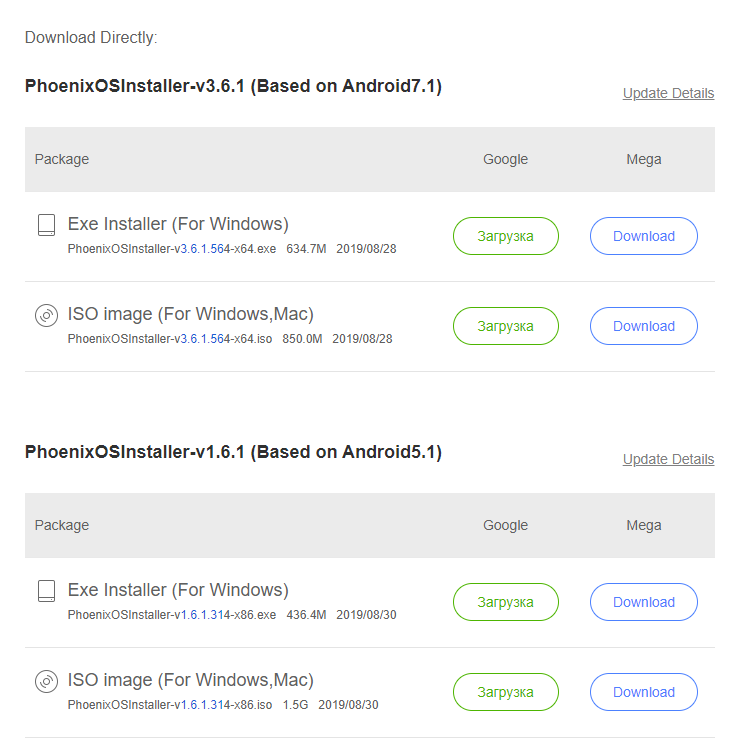Download v3.6.1 ISO image via Mega
The height and width of the screenshot is (740, 738).
[x=643, y=326]
